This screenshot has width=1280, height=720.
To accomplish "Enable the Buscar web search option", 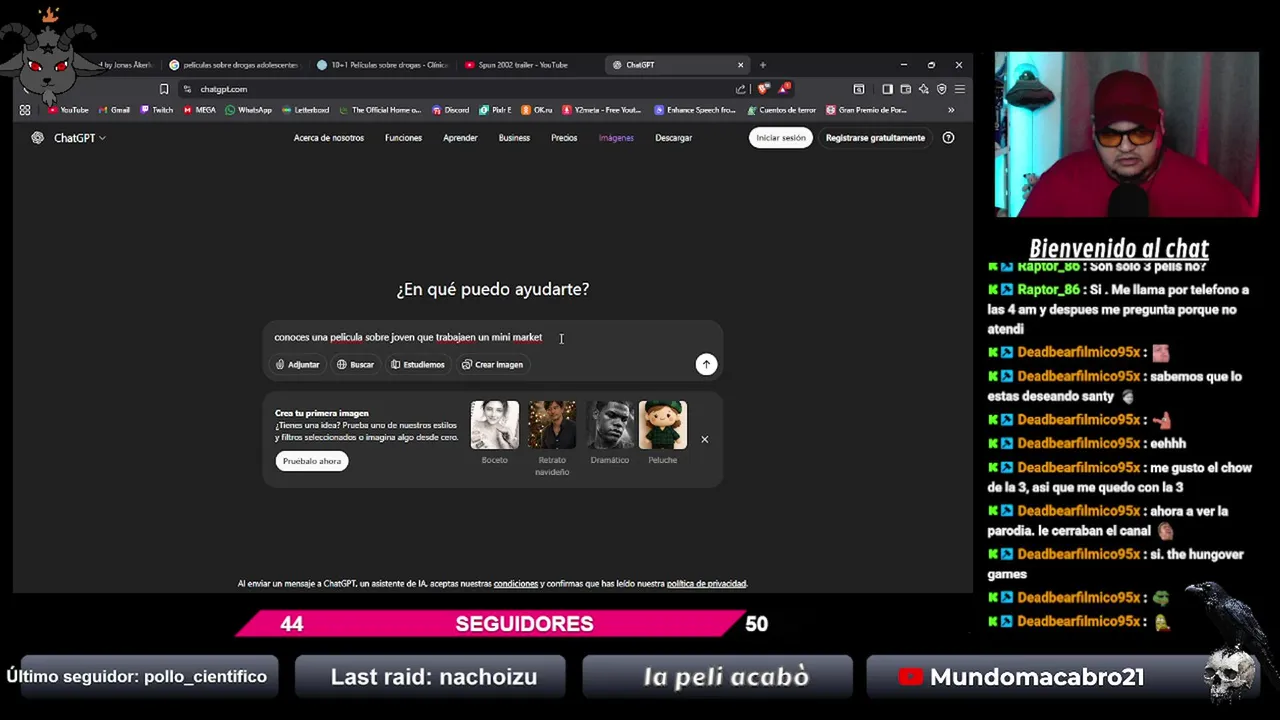I will point(355,365).
